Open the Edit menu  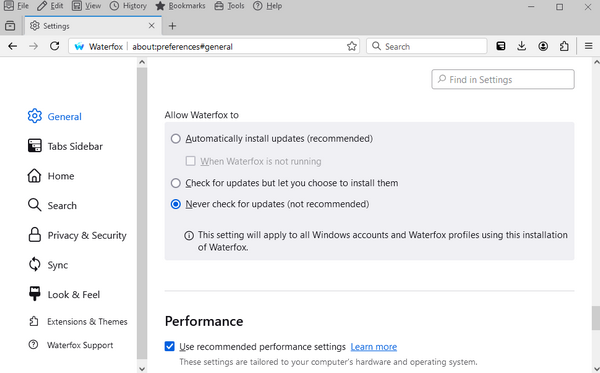tap(50, 6)
